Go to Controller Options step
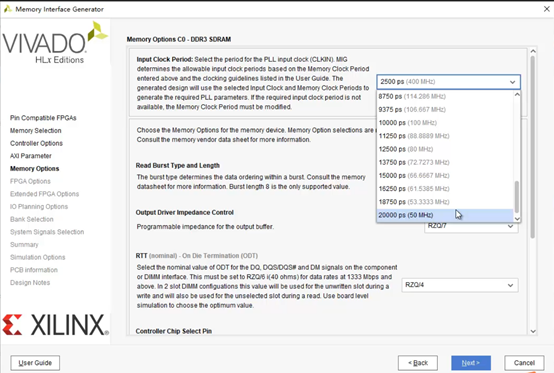The height and width of the screenshot is (373, 554). [x=36, y=143]
